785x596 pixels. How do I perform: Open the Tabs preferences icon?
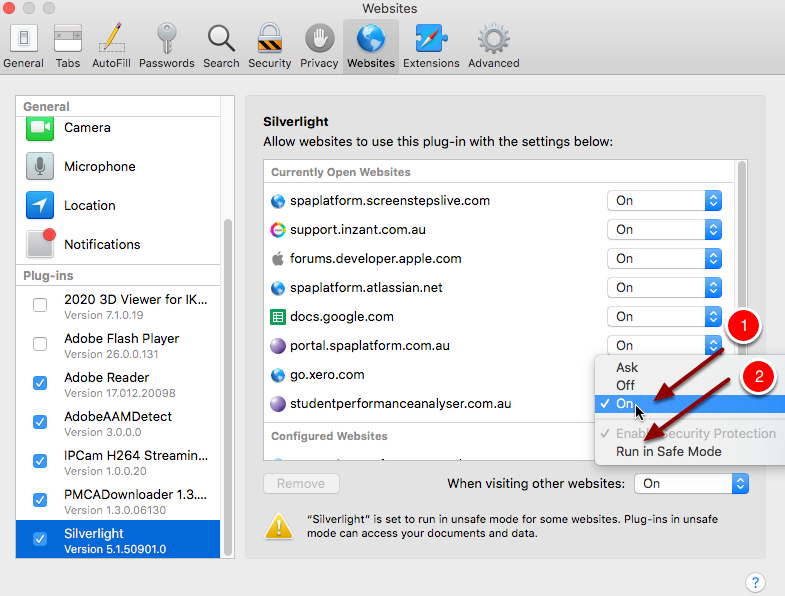point(68,38)
